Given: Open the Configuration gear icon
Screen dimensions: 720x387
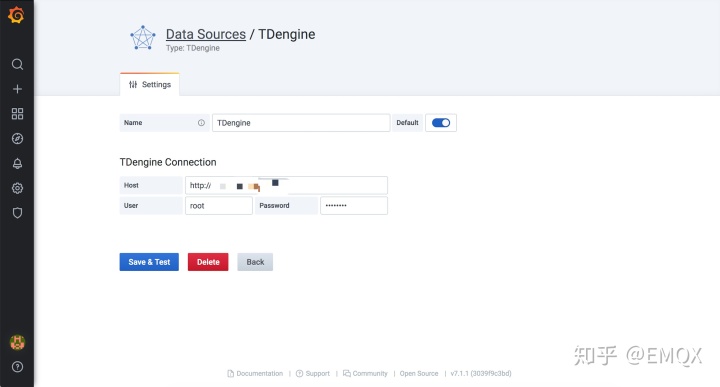Looking at the screenshot, I should click(17, 188).
